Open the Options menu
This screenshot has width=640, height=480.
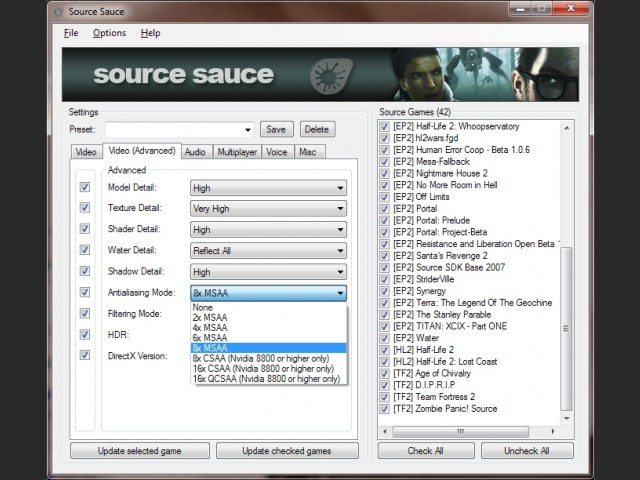(109, 33)
